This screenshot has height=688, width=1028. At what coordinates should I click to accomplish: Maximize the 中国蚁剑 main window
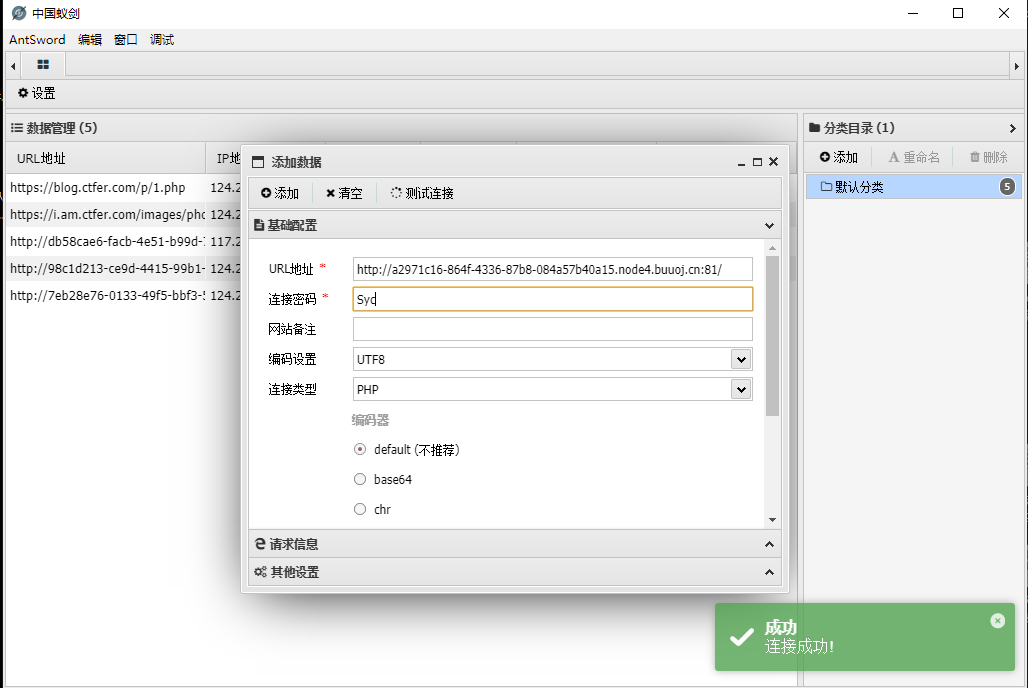(x=958, y=13)
